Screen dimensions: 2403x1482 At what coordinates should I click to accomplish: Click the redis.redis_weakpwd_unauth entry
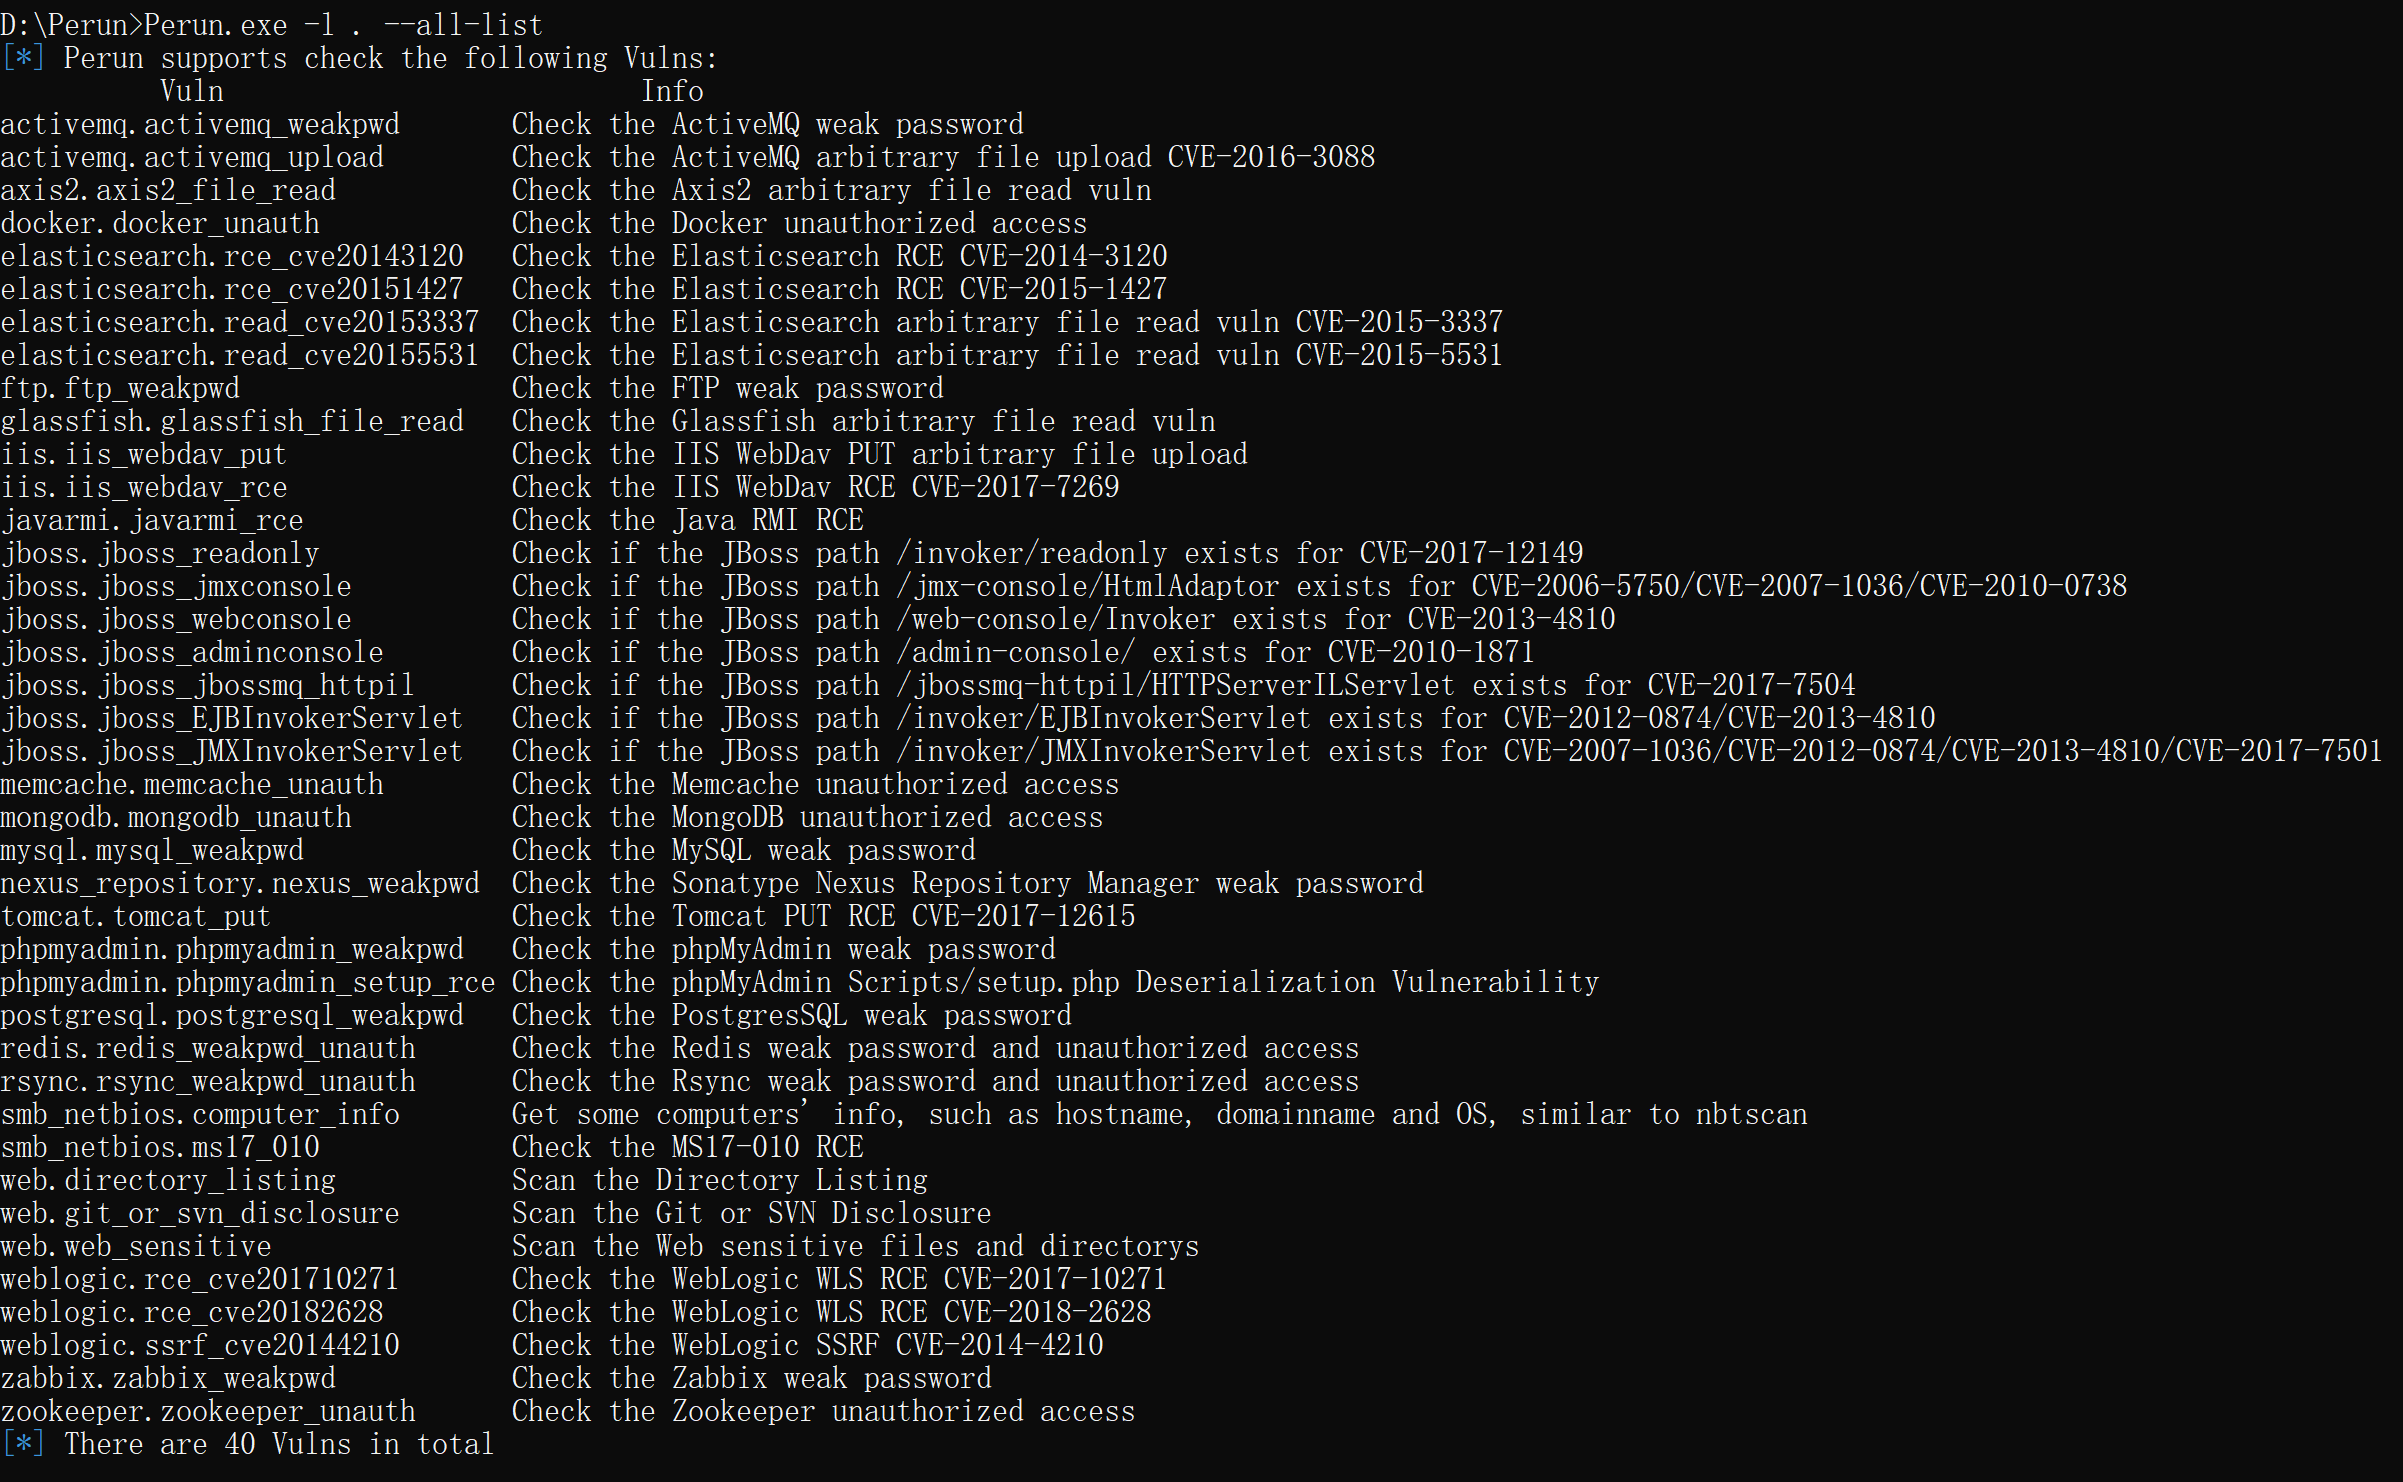(208, 1048)
